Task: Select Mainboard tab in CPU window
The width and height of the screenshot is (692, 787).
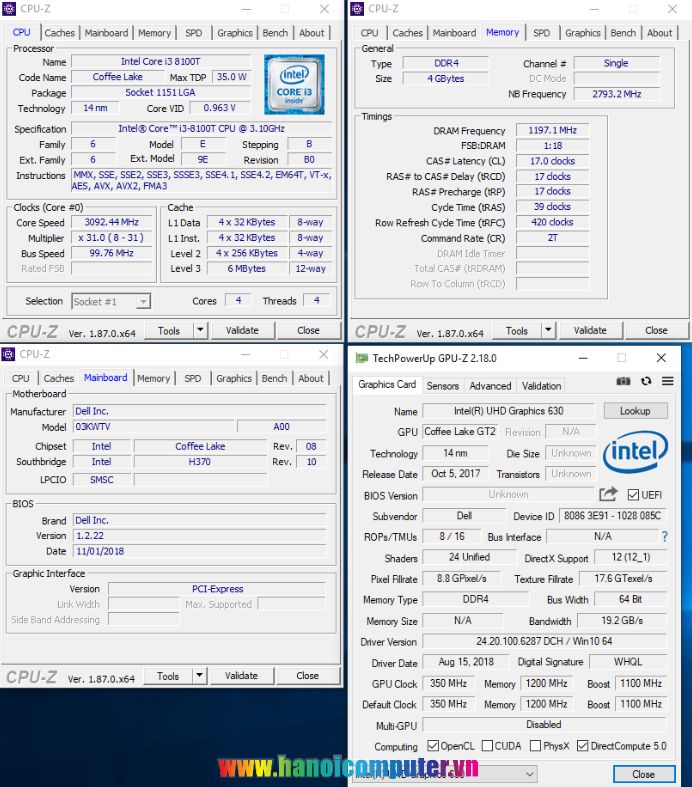Action: (x=106, y=33)
